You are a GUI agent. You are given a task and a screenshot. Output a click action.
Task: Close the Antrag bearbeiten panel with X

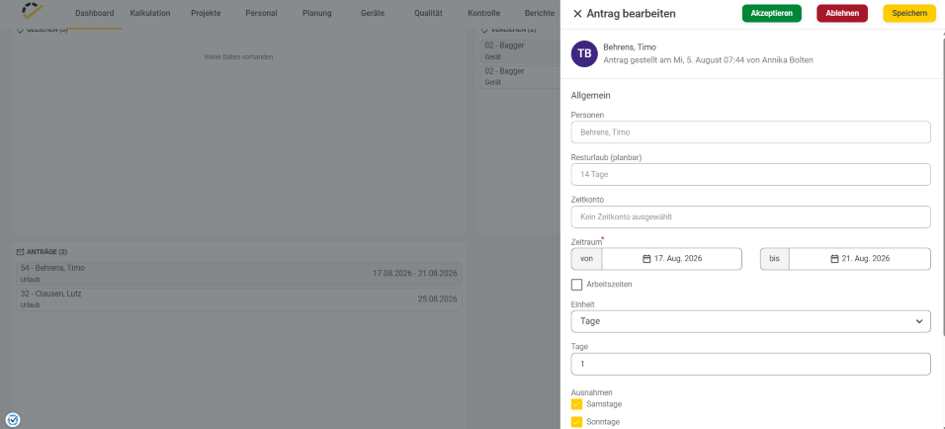coord(577,13)
